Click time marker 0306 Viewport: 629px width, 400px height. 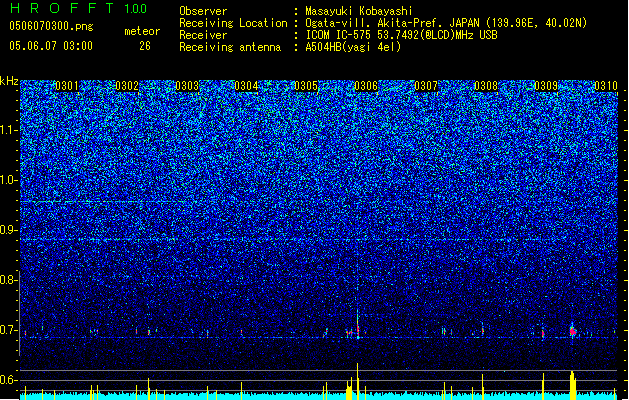(x=366, y=86)
